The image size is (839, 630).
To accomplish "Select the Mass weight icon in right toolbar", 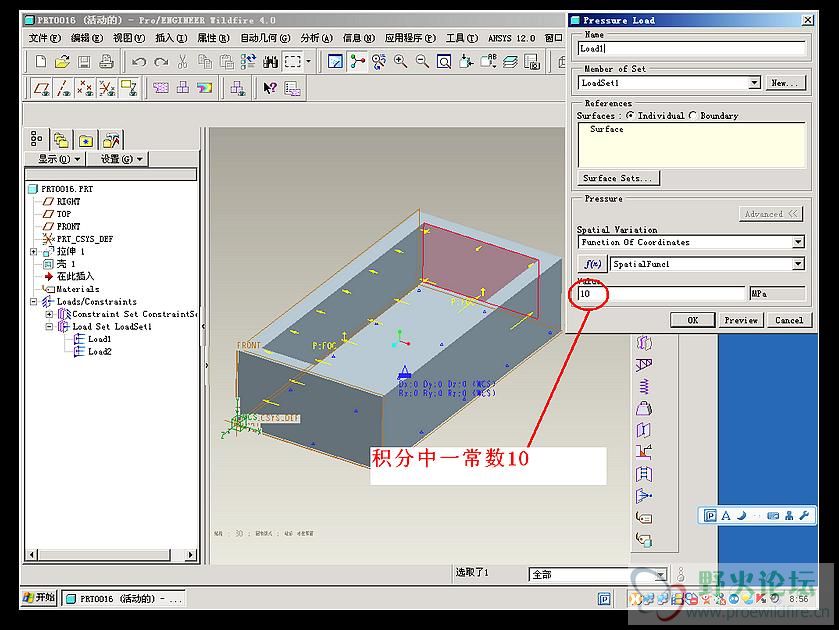I will point(644,408).
